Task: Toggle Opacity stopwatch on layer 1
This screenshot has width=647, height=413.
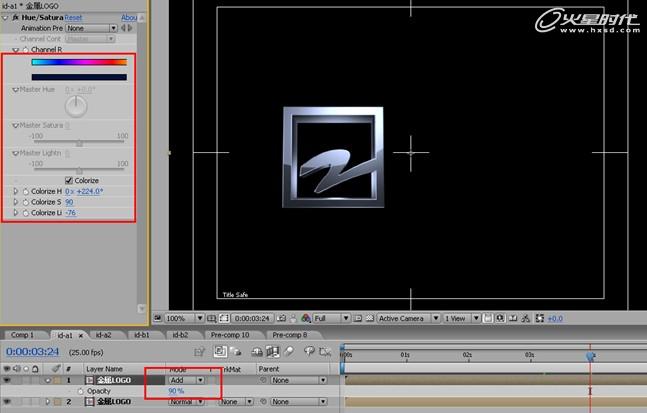Action: [80, 391]
